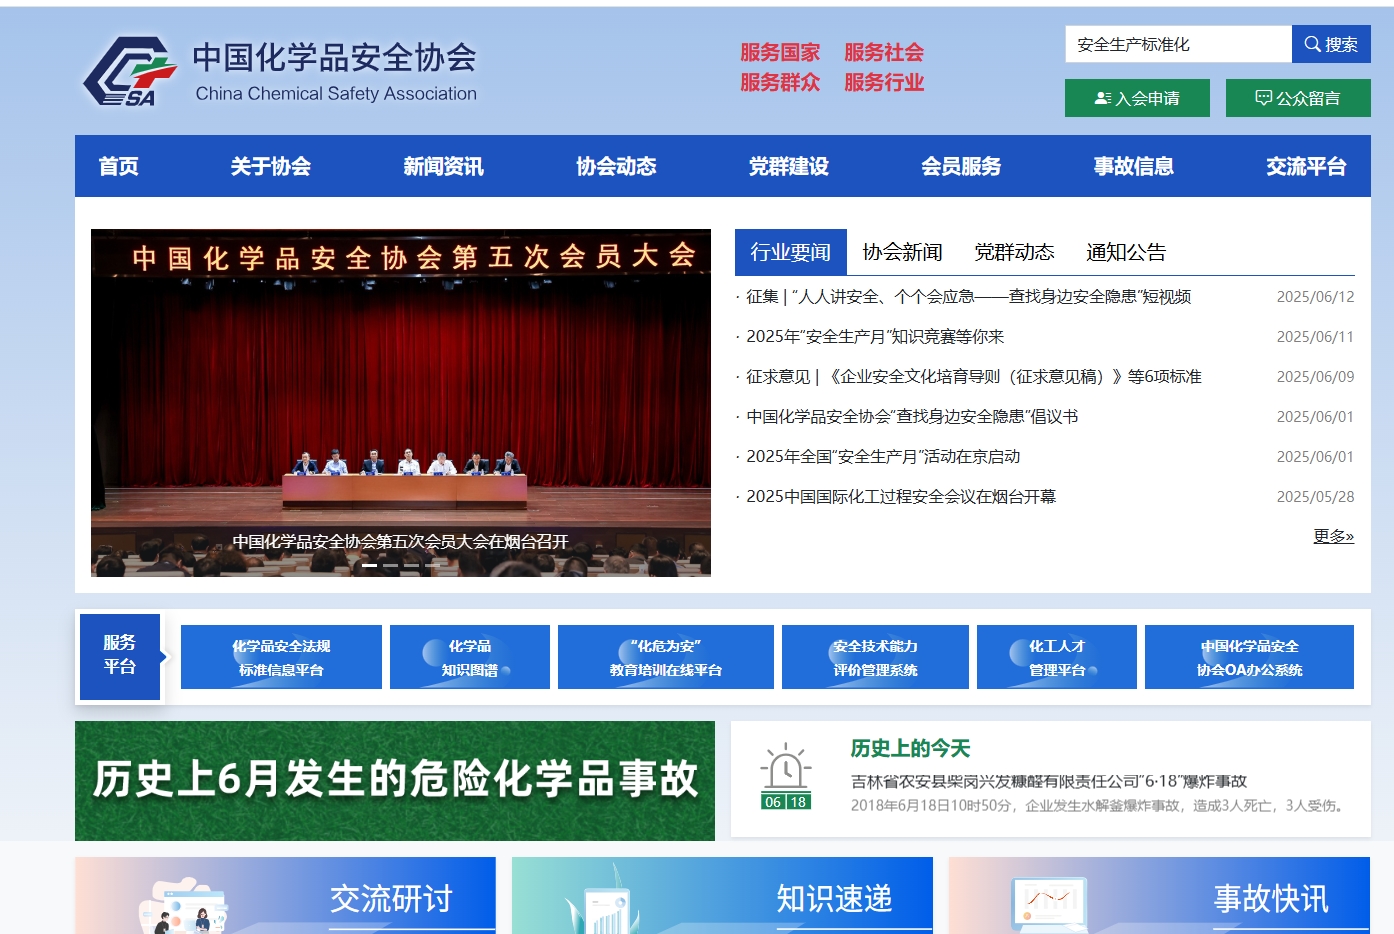Click the 历史上的今天 heading

click(911, 748)
